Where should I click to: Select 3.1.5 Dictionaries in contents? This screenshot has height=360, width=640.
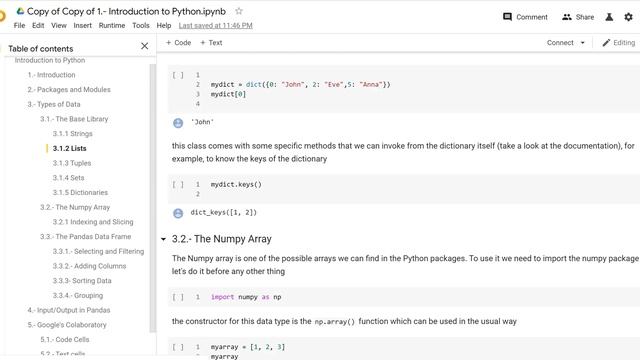click(80, 192)
